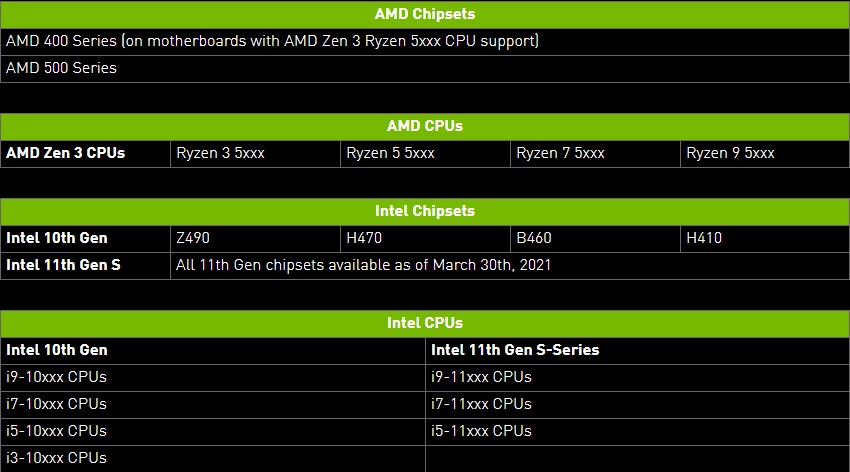Select the AMD 400 Series row
This screenshot has width=850, height=472.
click(273, 41)
